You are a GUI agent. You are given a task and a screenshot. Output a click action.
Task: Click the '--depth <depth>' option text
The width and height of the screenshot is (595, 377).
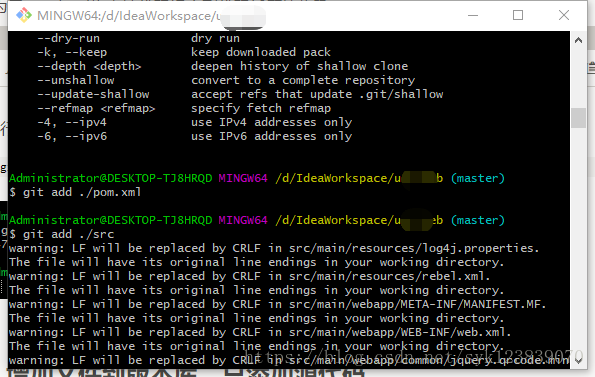click(89, 66)
